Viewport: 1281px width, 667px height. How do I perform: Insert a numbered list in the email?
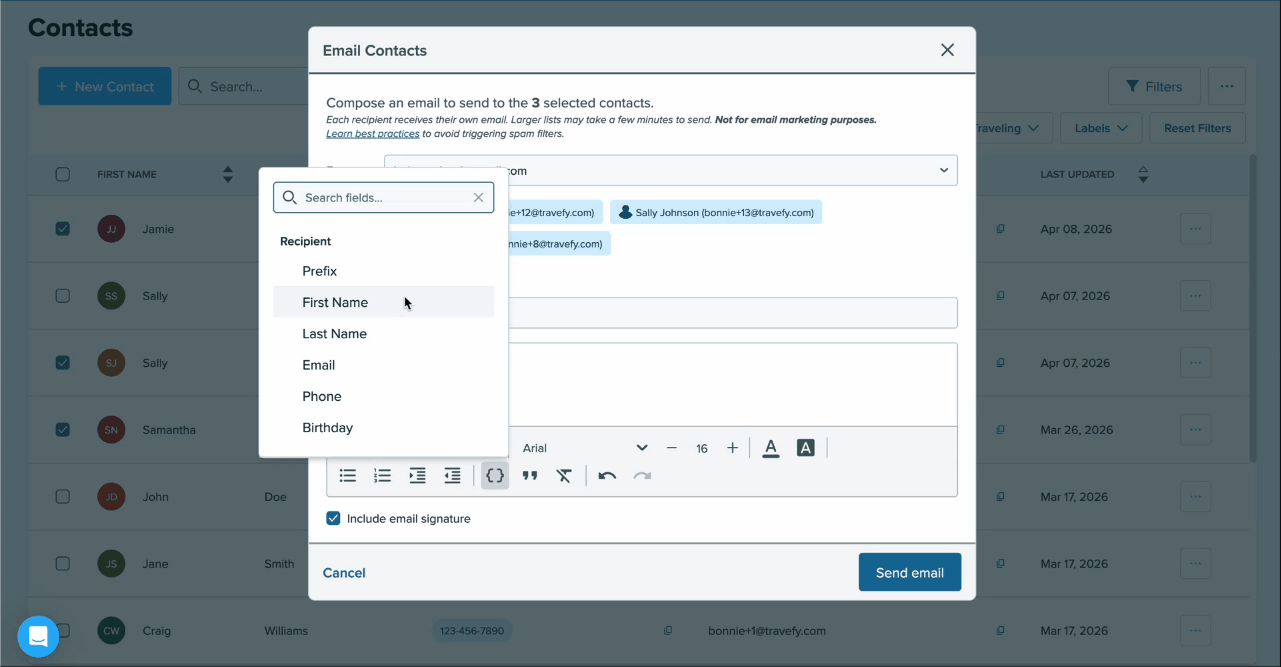382,476
